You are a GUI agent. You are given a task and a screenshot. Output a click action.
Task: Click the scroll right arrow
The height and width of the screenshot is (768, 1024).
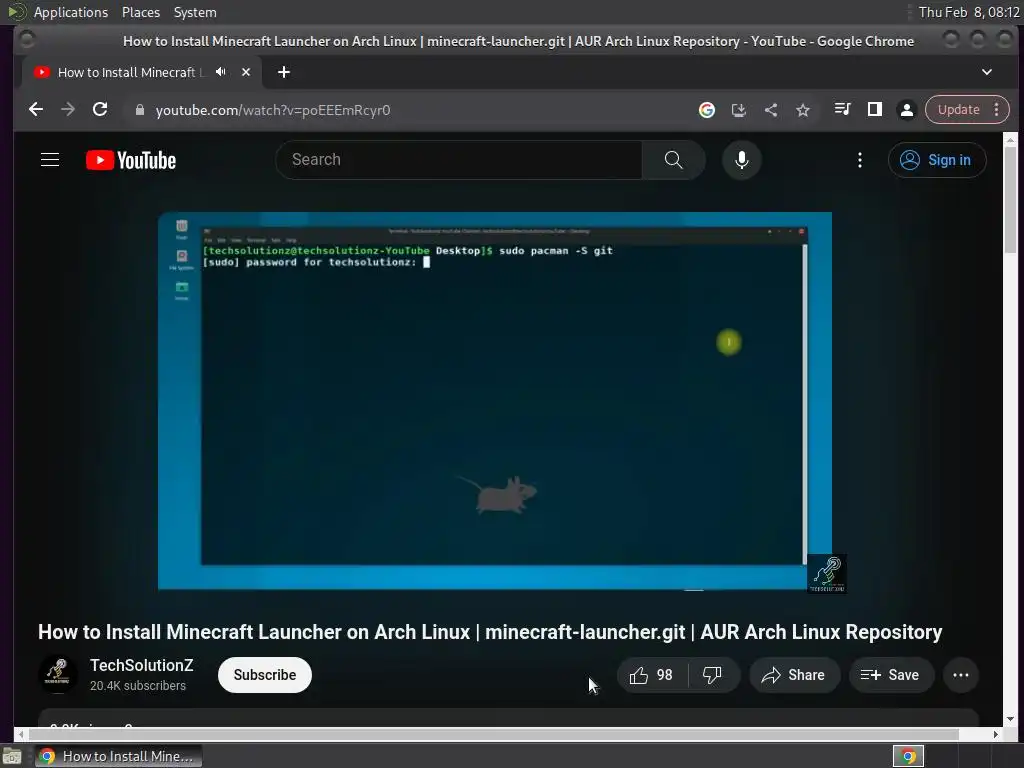coord(995,735)
